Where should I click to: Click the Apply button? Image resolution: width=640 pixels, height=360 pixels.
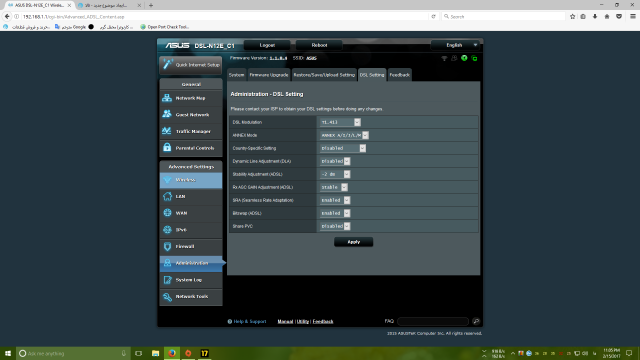[353, 242]
